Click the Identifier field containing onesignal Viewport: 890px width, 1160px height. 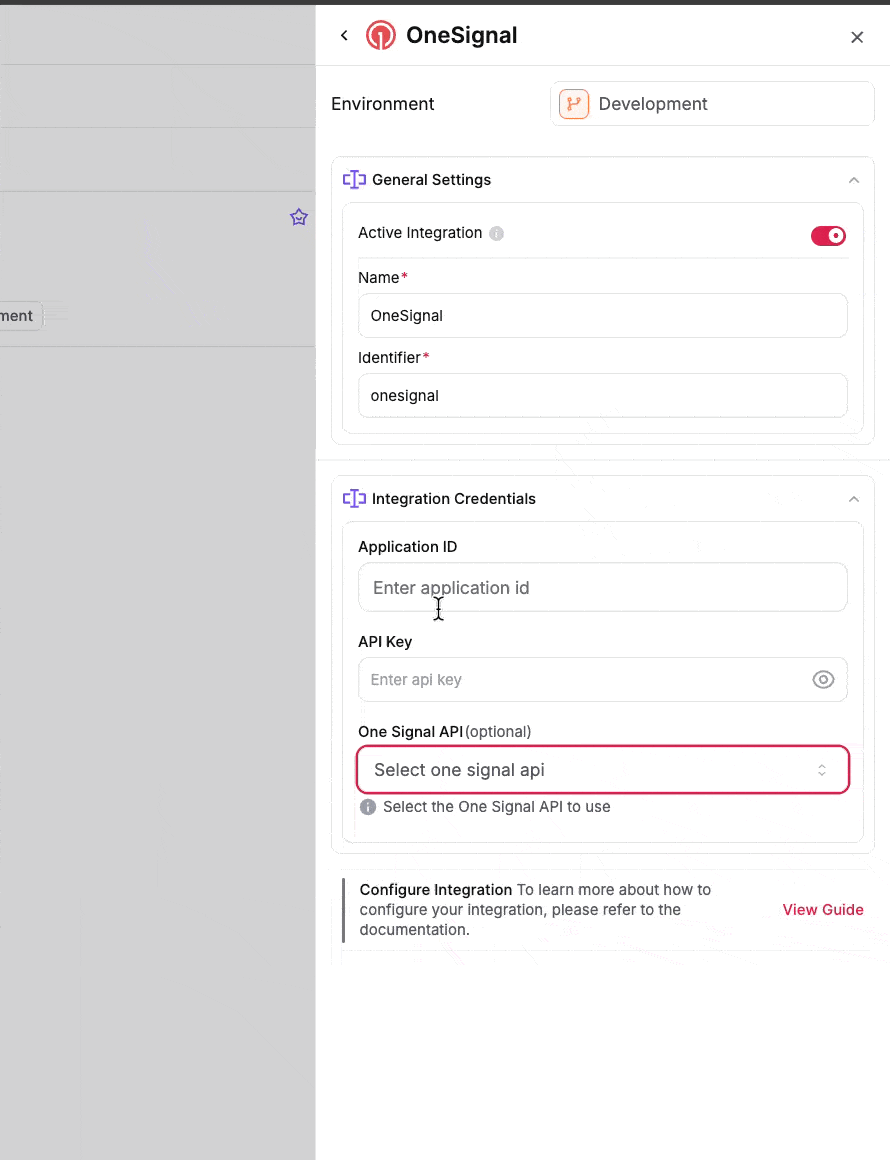point(602,395)
